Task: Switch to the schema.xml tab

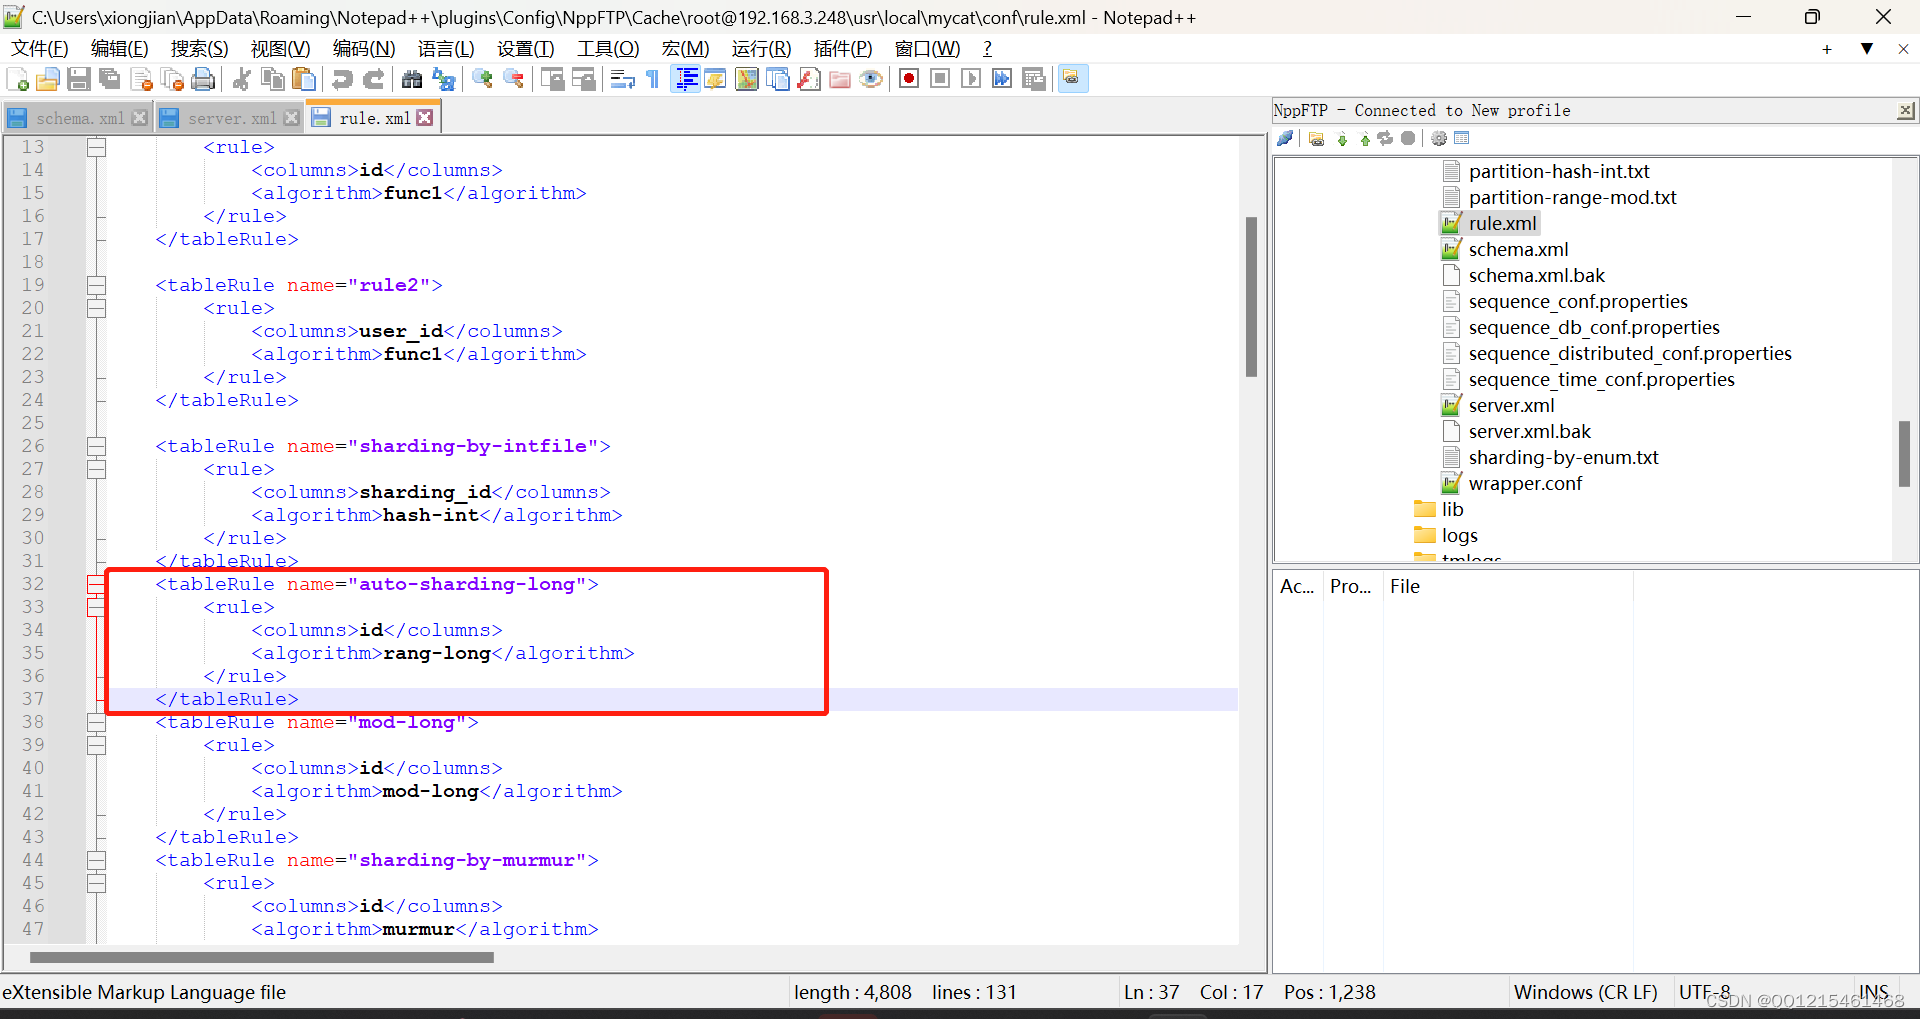Action: (78, 118)
